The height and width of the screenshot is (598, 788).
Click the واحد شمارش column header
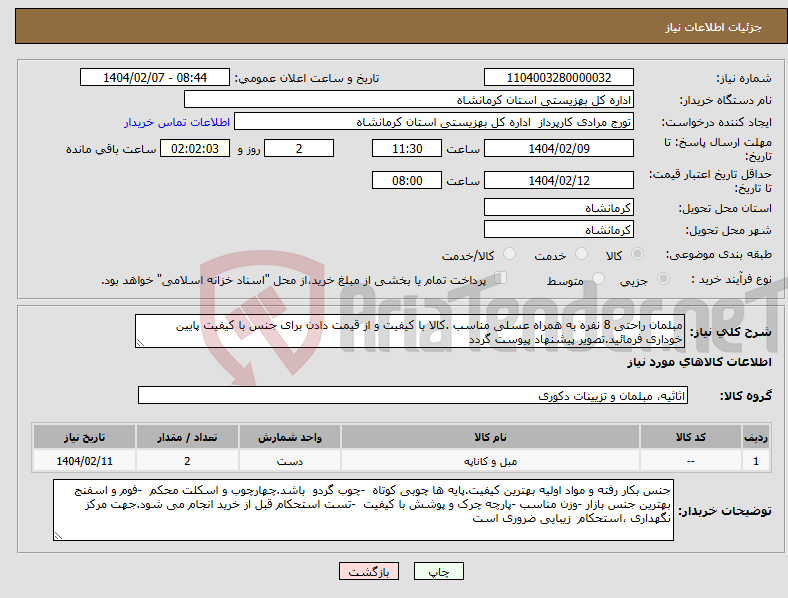pos(290,437)
